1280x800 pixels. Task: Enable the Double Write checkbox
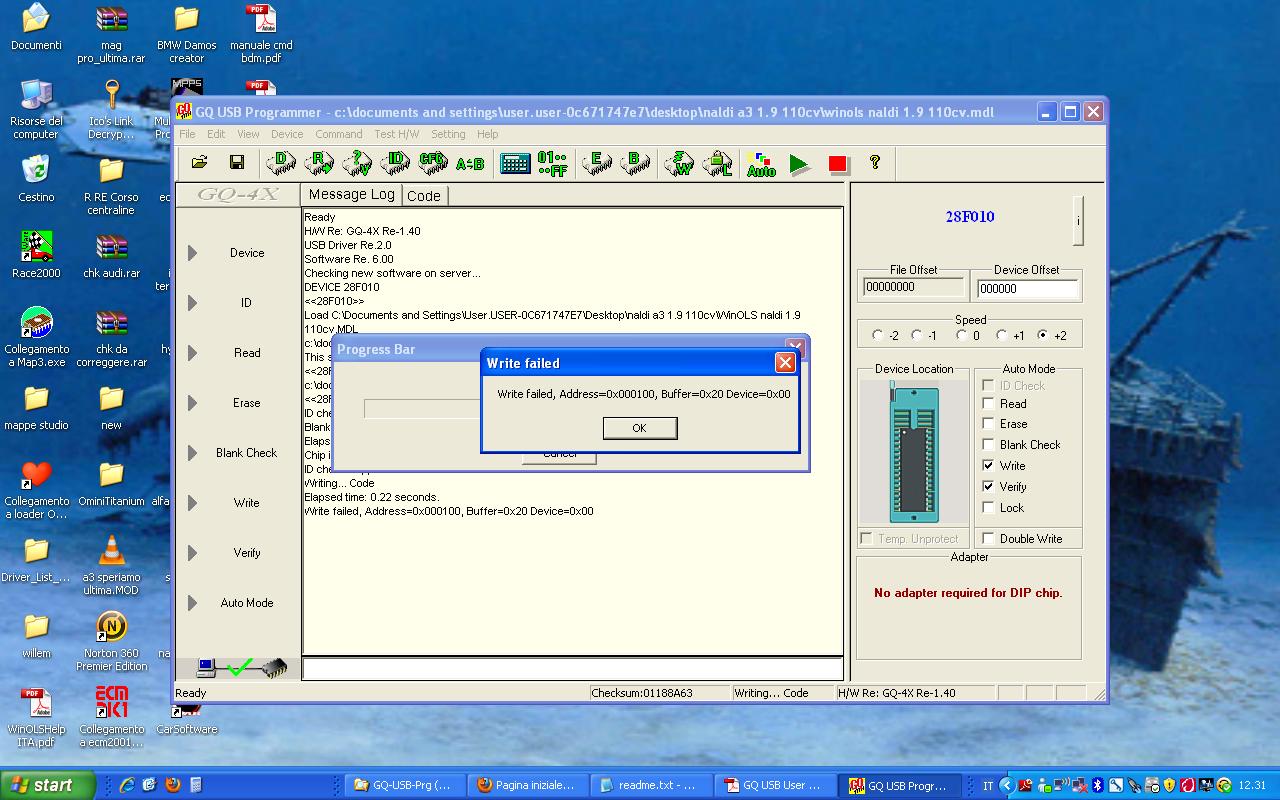coord(988,539)
